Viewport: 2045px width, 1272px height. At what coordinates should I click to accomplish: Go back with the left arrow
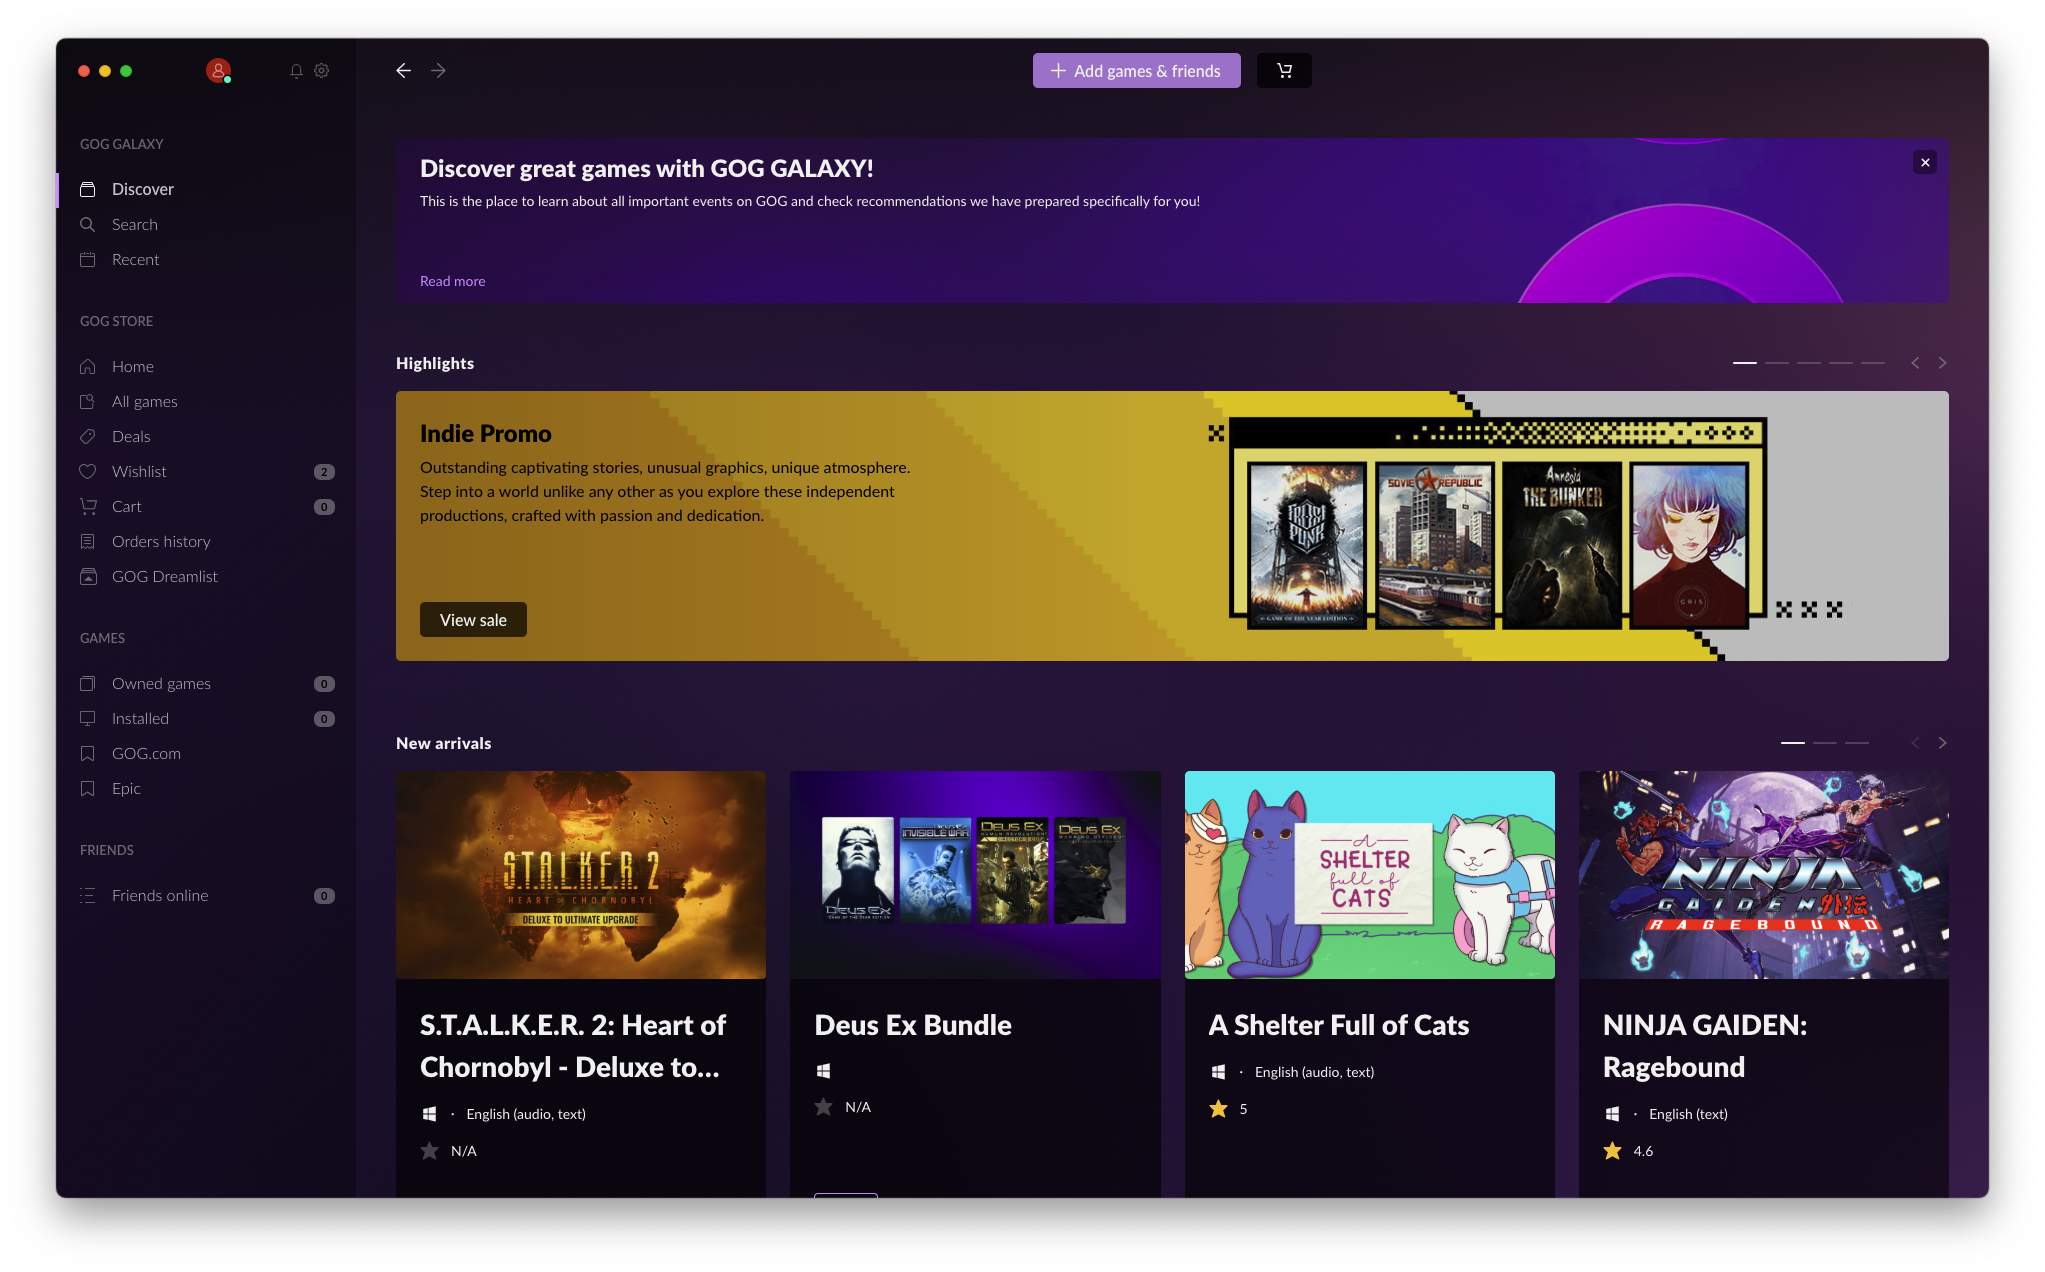pos(403,71)
